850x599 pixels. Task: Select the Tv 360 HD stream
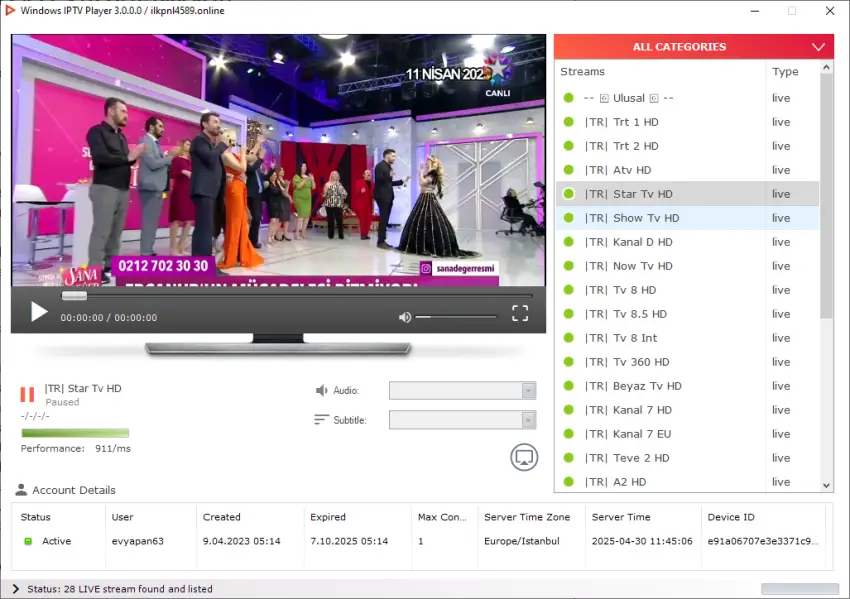pos(687,362)
